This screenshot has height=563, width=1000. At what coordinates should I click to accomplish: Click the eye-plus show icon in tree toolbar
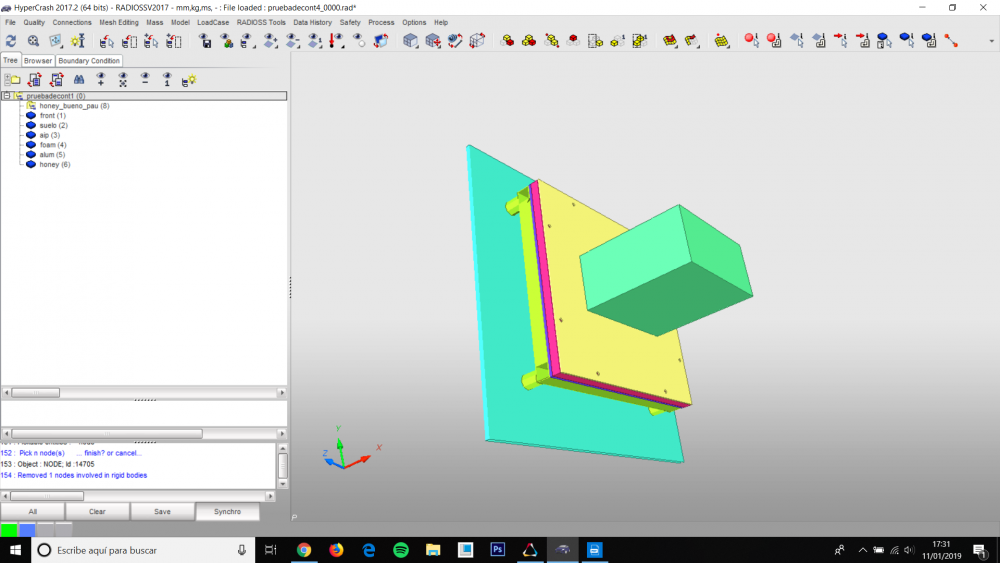(x=101, y=80)
